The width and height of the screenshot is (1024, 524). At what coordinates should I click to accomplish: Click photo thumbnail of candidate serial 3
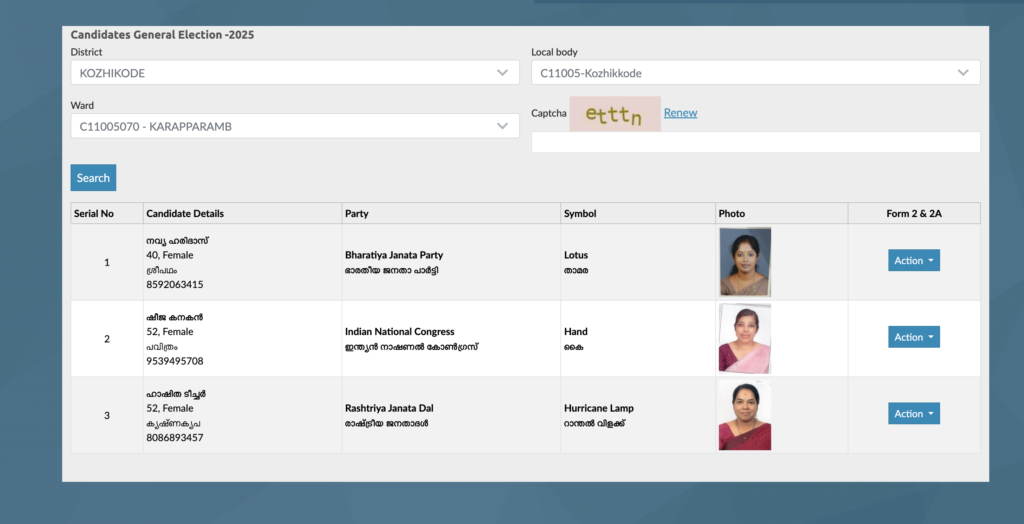745,415
